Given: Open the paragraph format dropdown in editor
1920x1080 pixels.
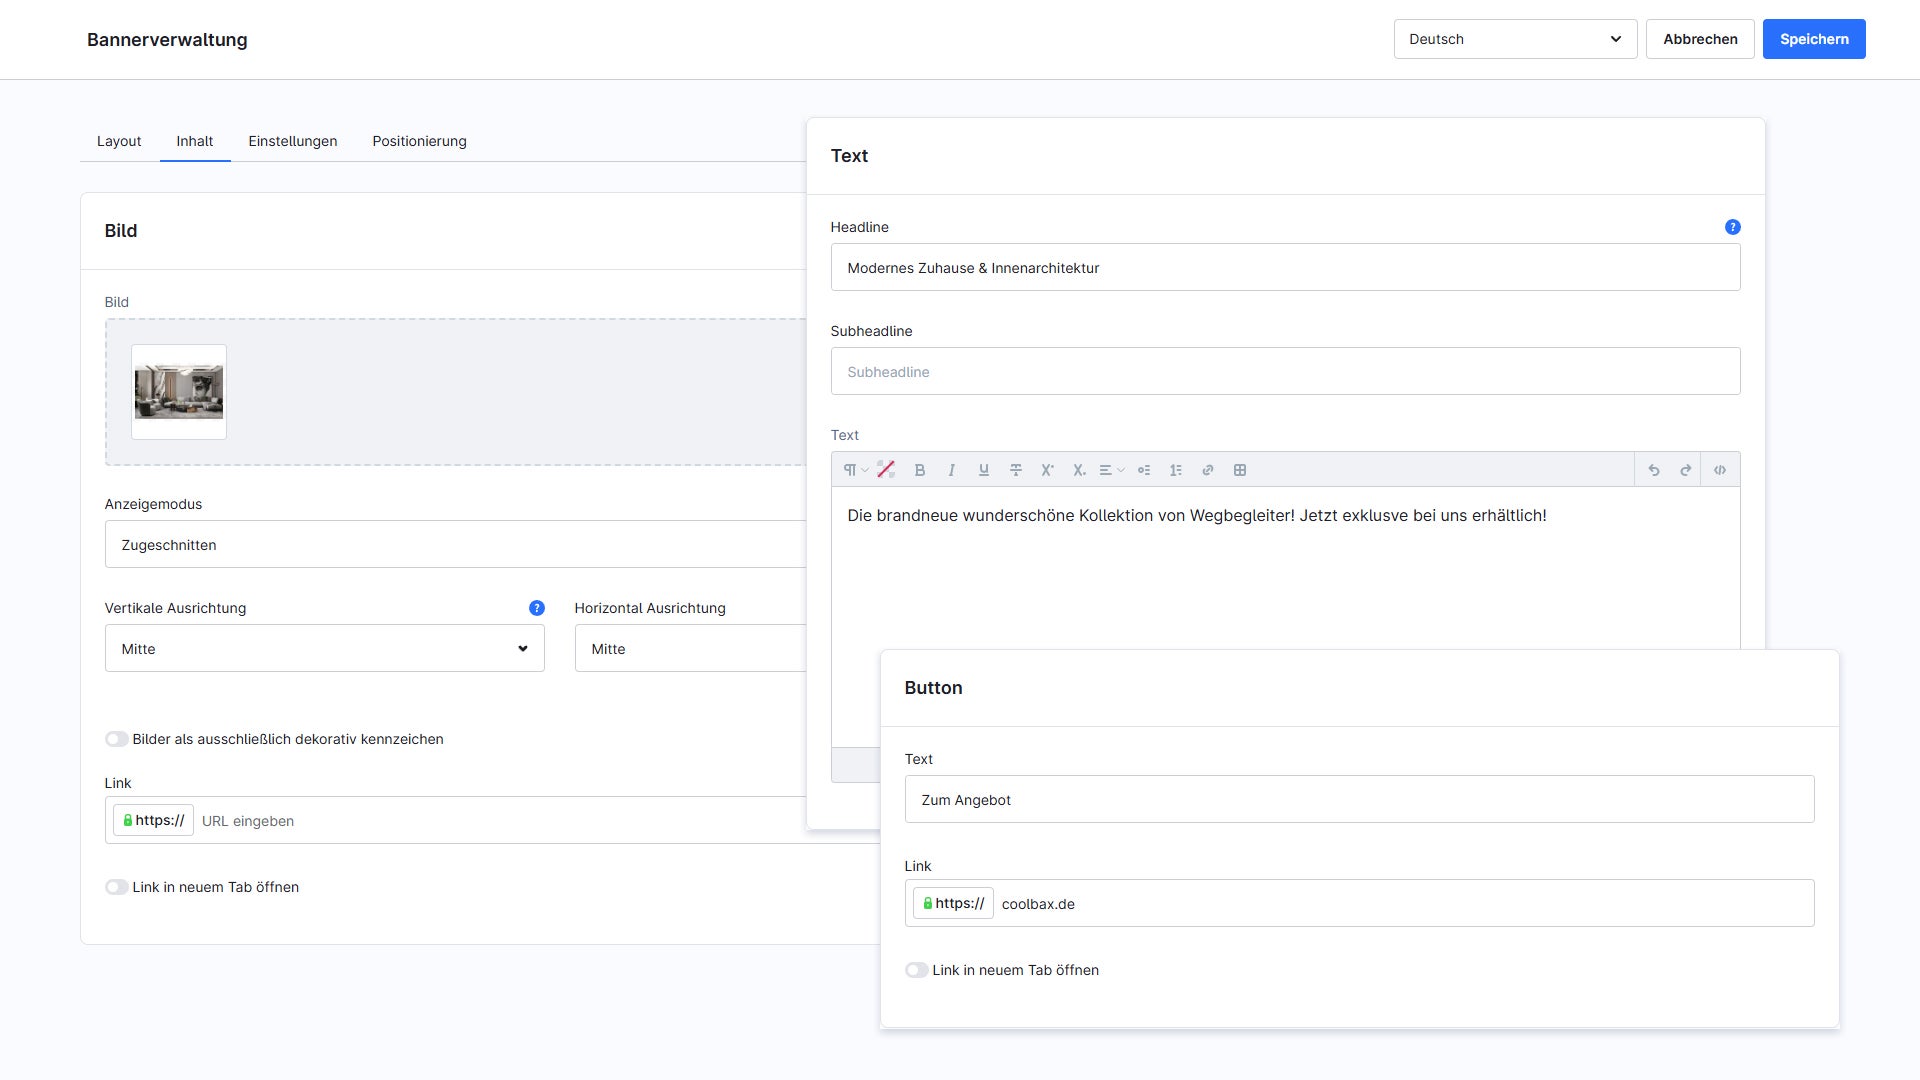Looking at the screenshot, I should [x=855, y=470].
